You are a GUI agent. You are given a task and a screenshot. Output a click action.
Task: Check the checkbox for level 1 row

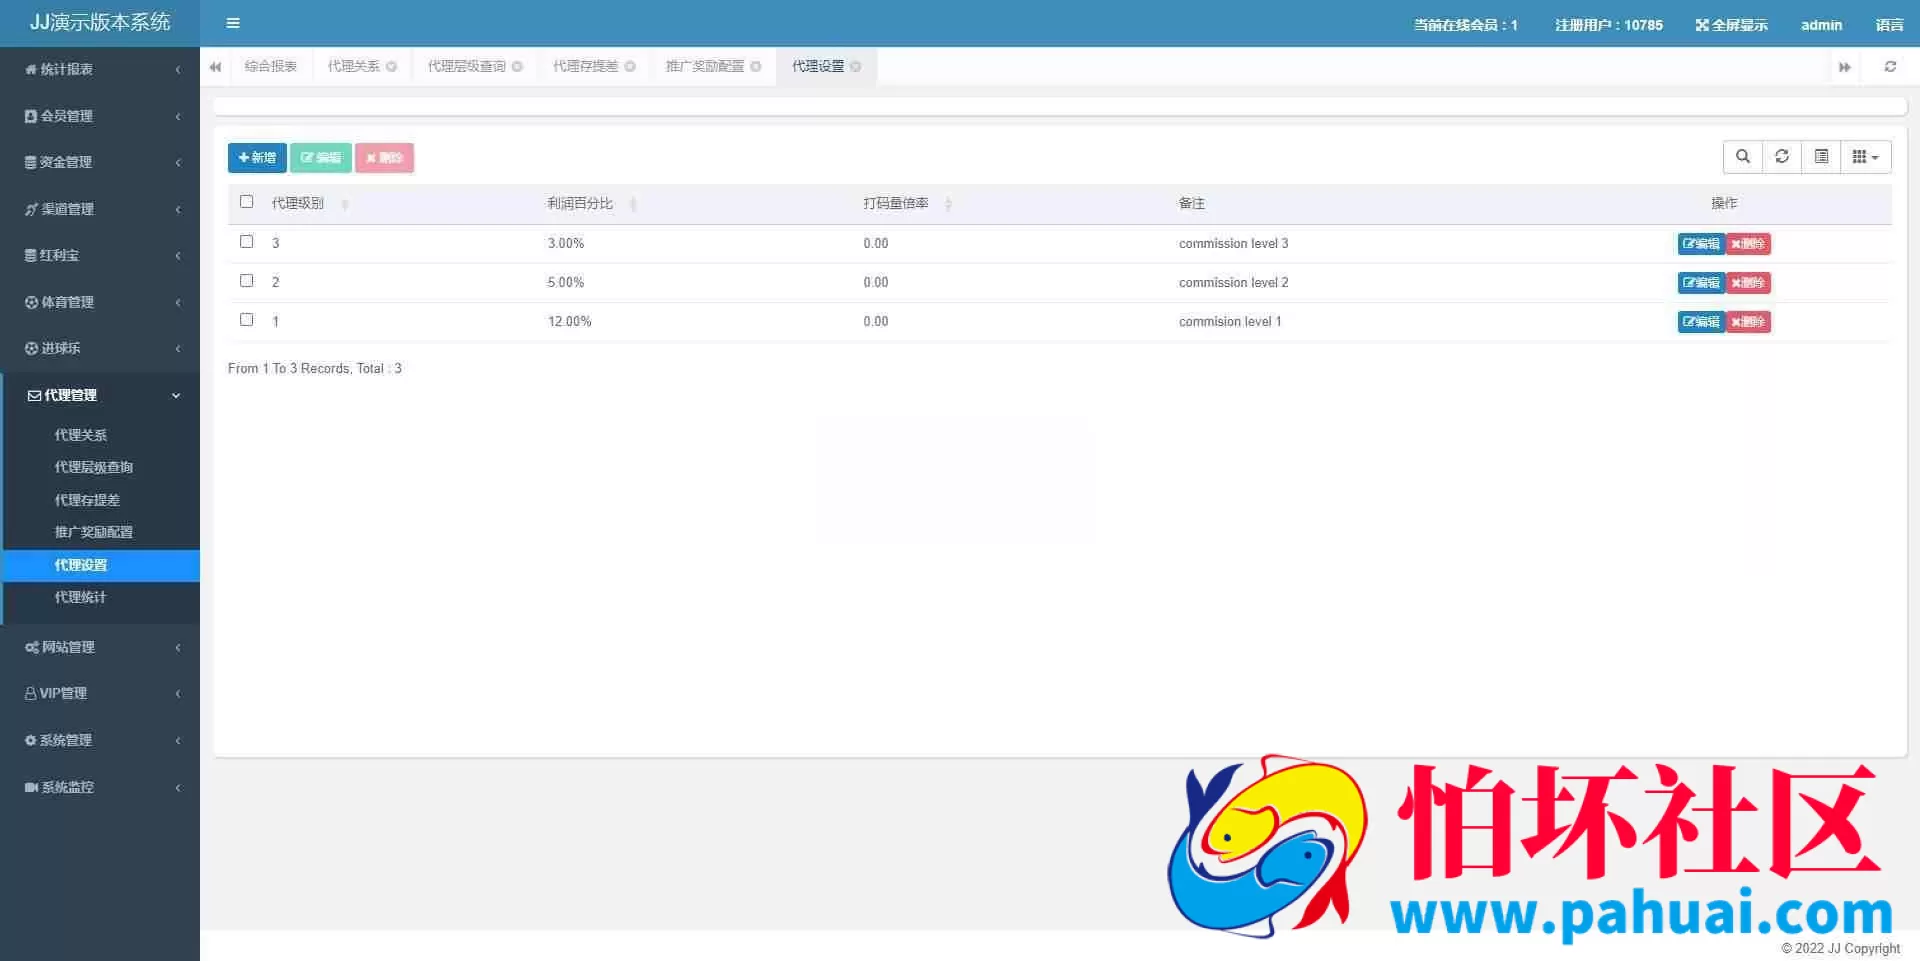247,320
